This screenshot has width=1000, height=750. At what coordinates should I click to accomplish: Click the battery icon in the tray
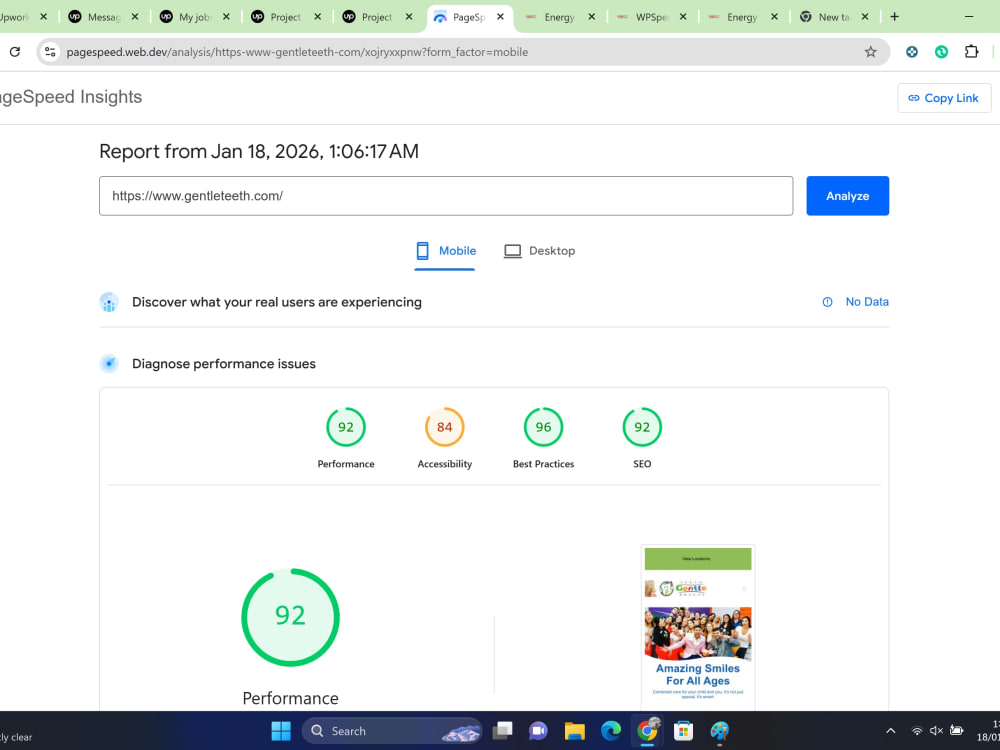coord(957,731)
